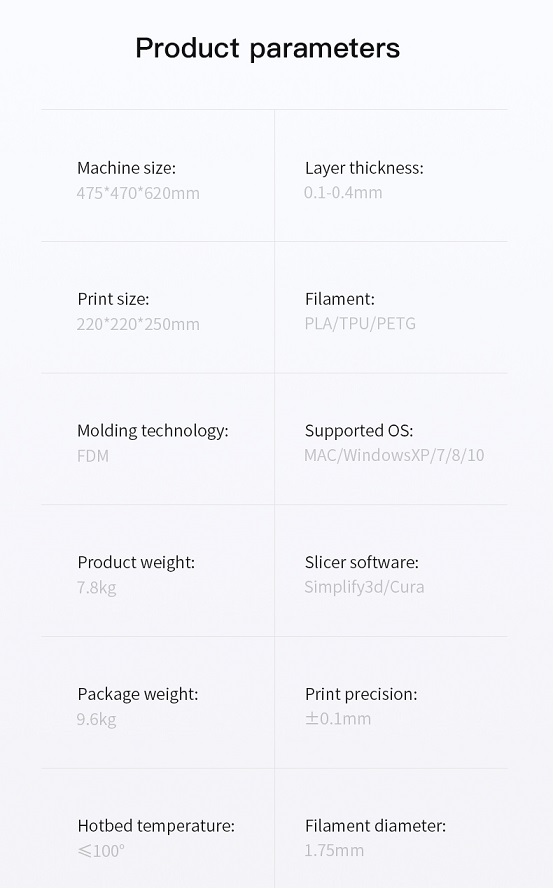Select the Layer thickness label
554x893 pixels.
(364, 168)
